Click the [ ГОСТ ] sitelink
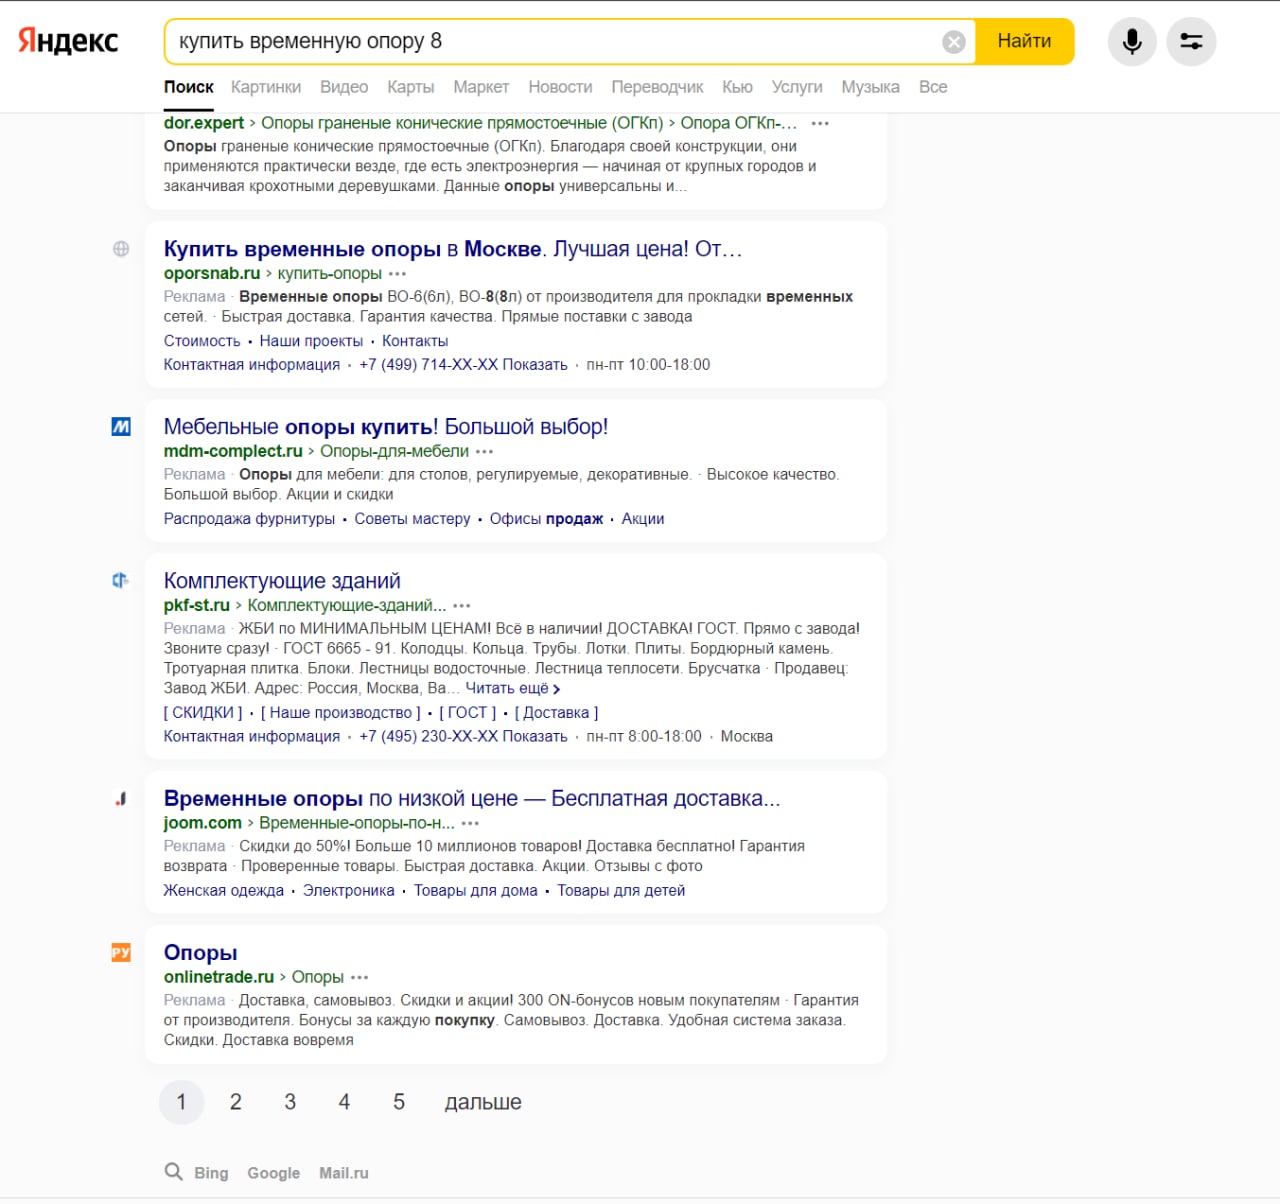 tap(467, 713)
